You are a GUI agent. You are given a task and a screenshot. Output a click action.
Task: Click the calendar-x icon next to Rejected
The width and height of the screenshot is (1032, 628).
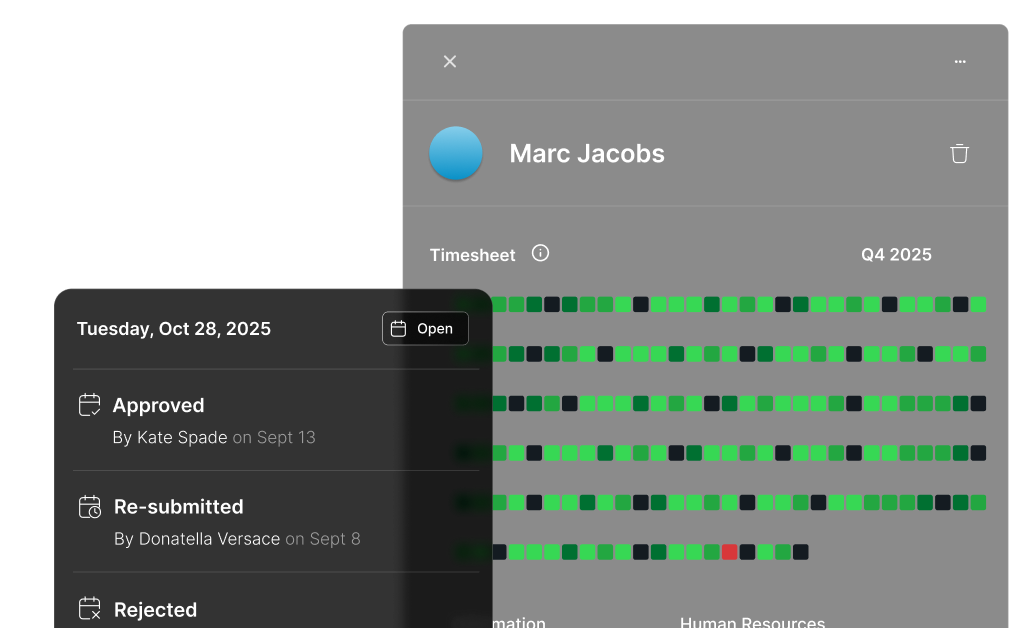(x=90, y=608)
